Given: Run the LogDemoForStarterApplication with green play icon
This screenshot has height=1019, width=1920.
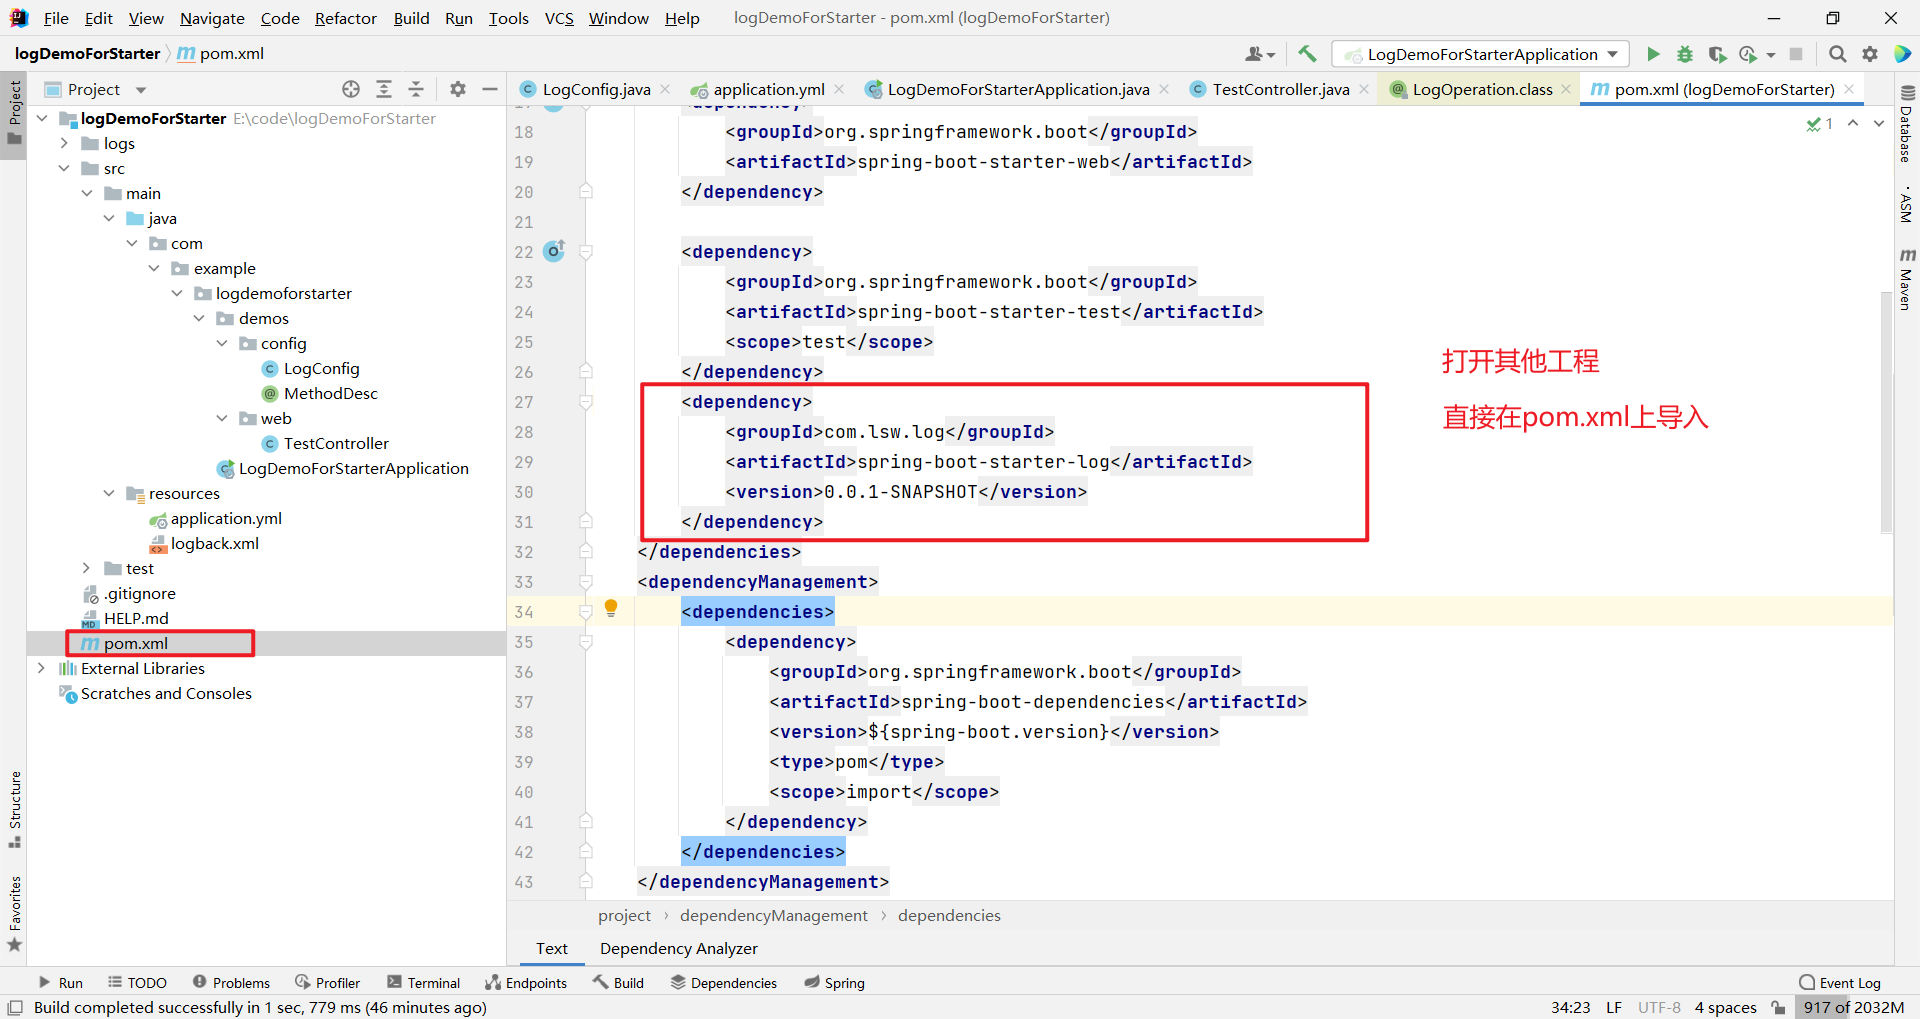Looking at the screenshot, I should [1653, 54].
